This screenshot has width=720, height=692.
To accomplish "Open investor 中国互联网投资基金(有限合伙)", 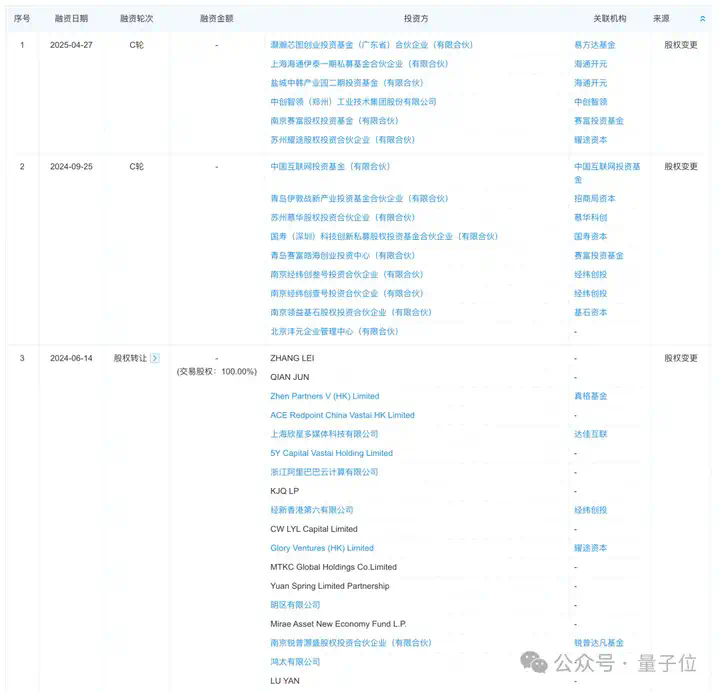I will (x=330, y=166).
